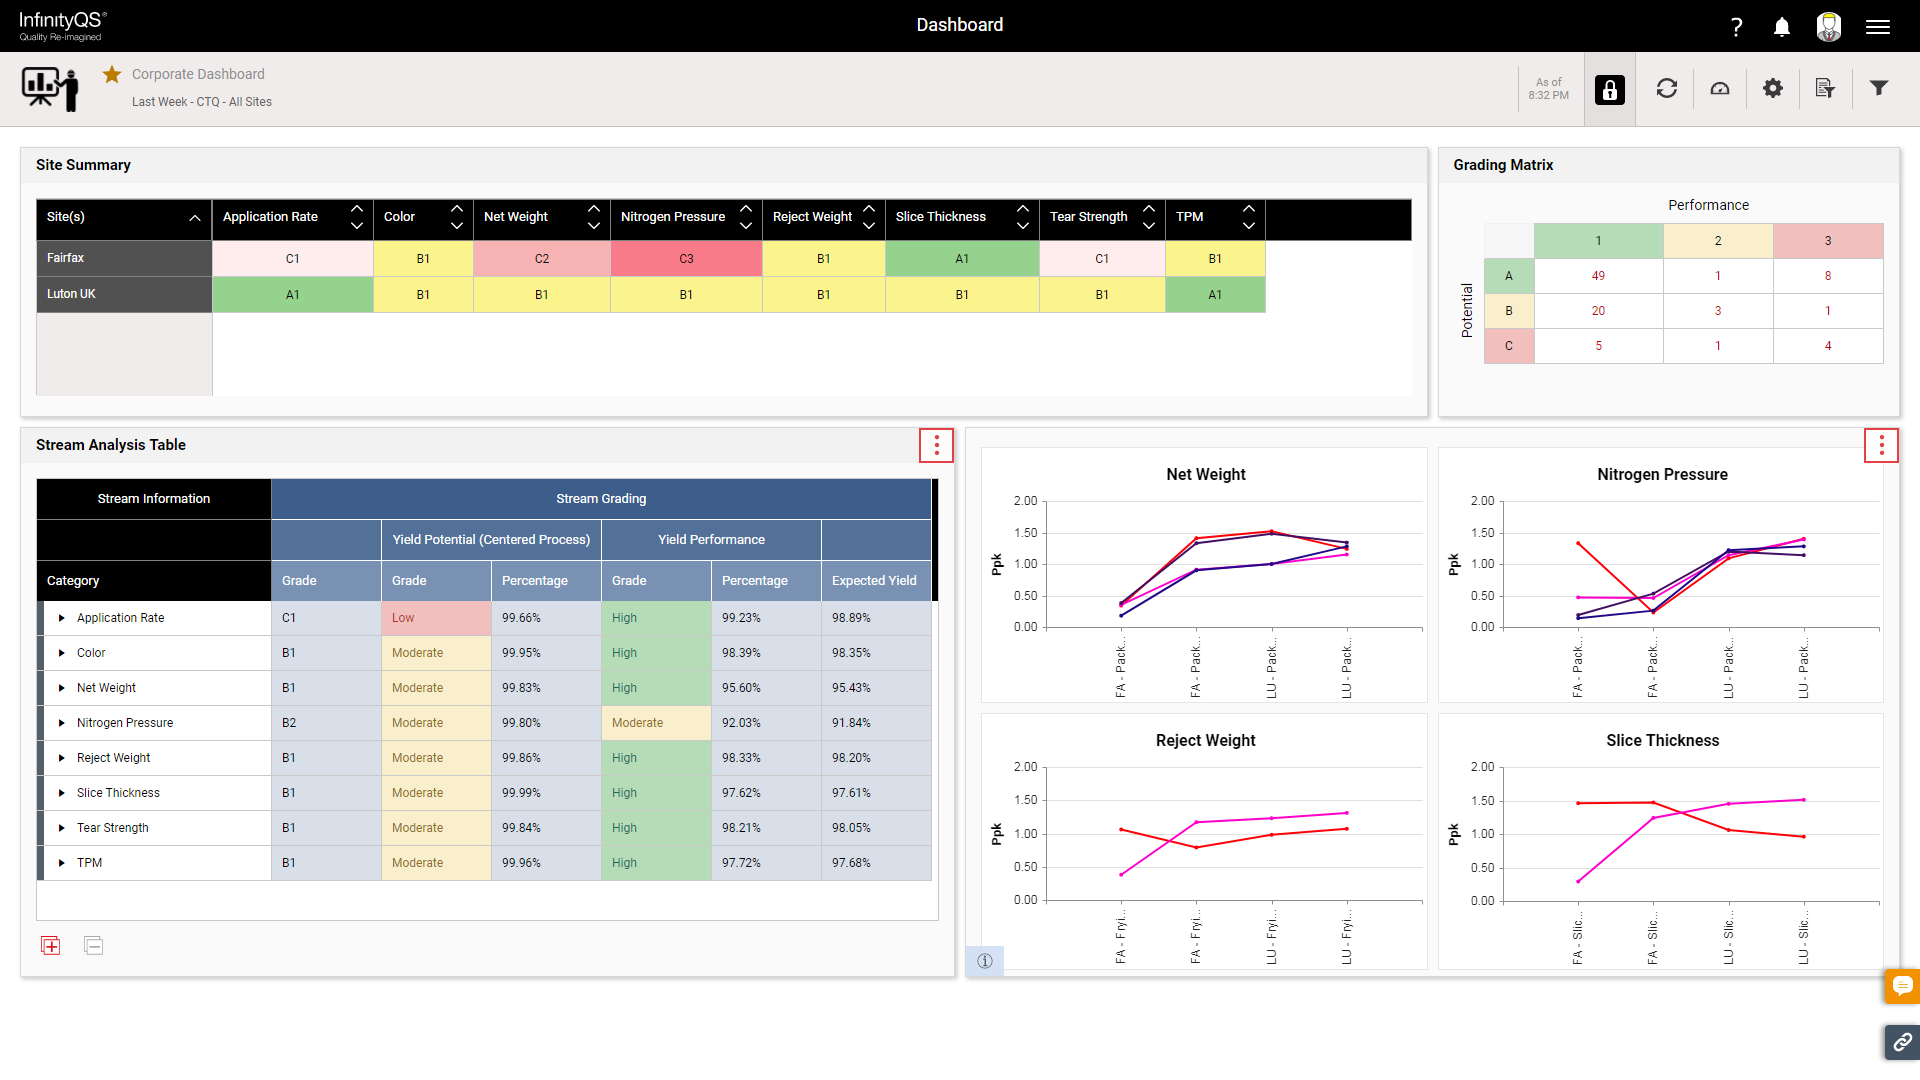Click grading matrix C3 value 4
Image resolution: width=1920 pixels, height=1080 pixels.
(1828, 346)
